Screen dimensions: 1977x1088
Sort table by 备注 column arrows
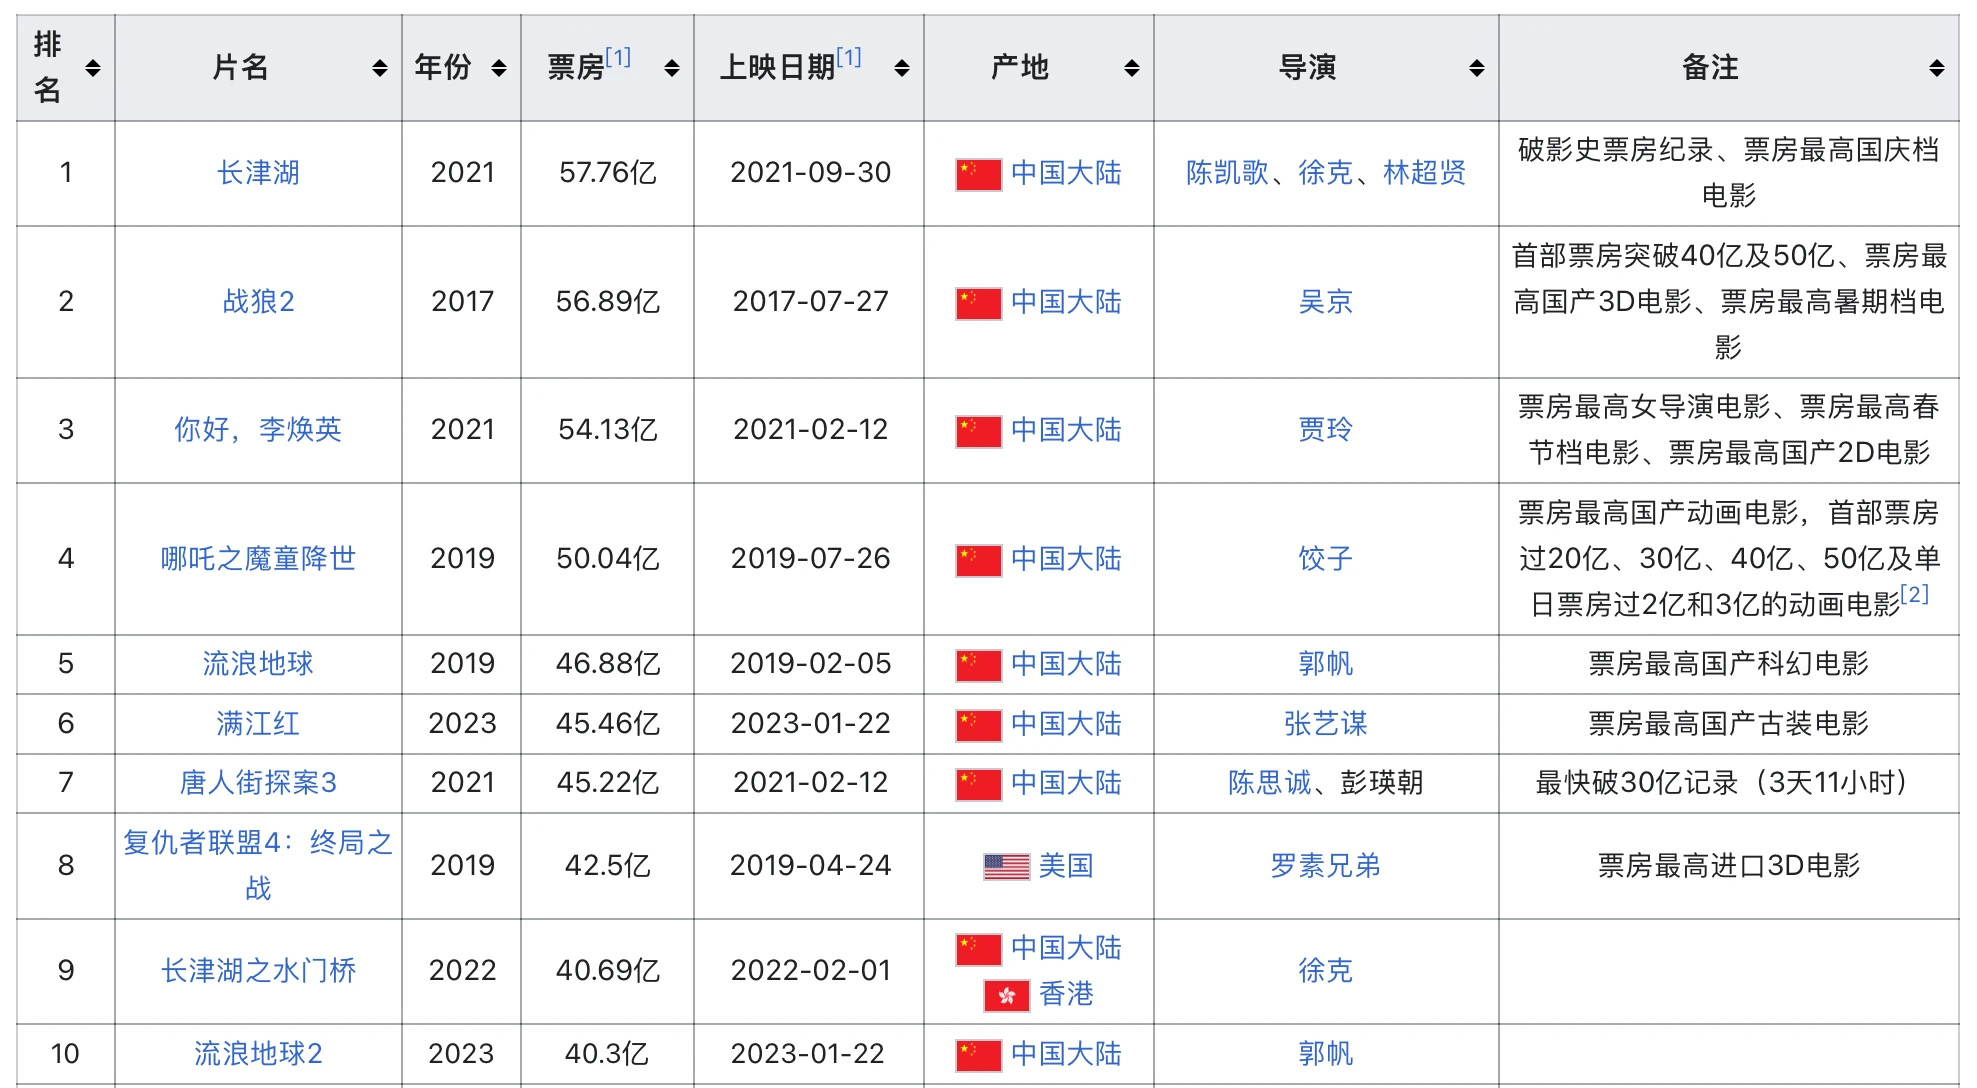[1937, 68]
